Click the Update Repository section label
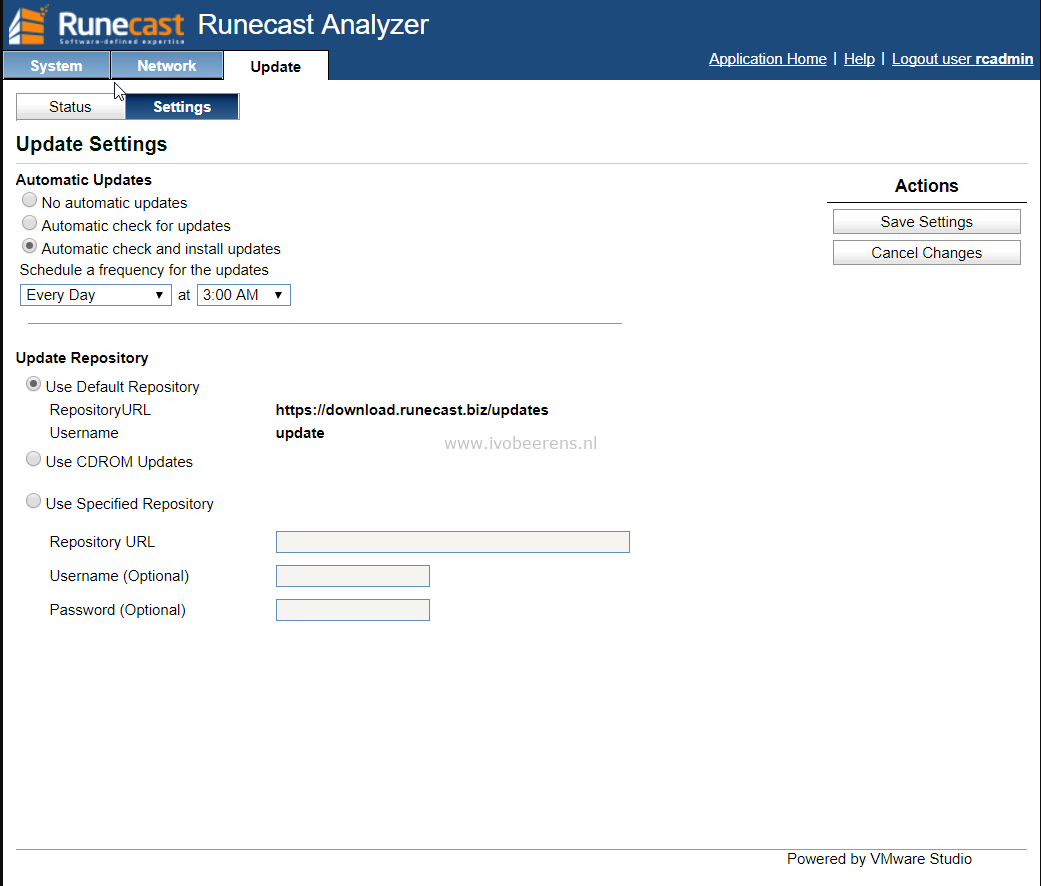Screen dimensions: 1041x886 point(82,358)
